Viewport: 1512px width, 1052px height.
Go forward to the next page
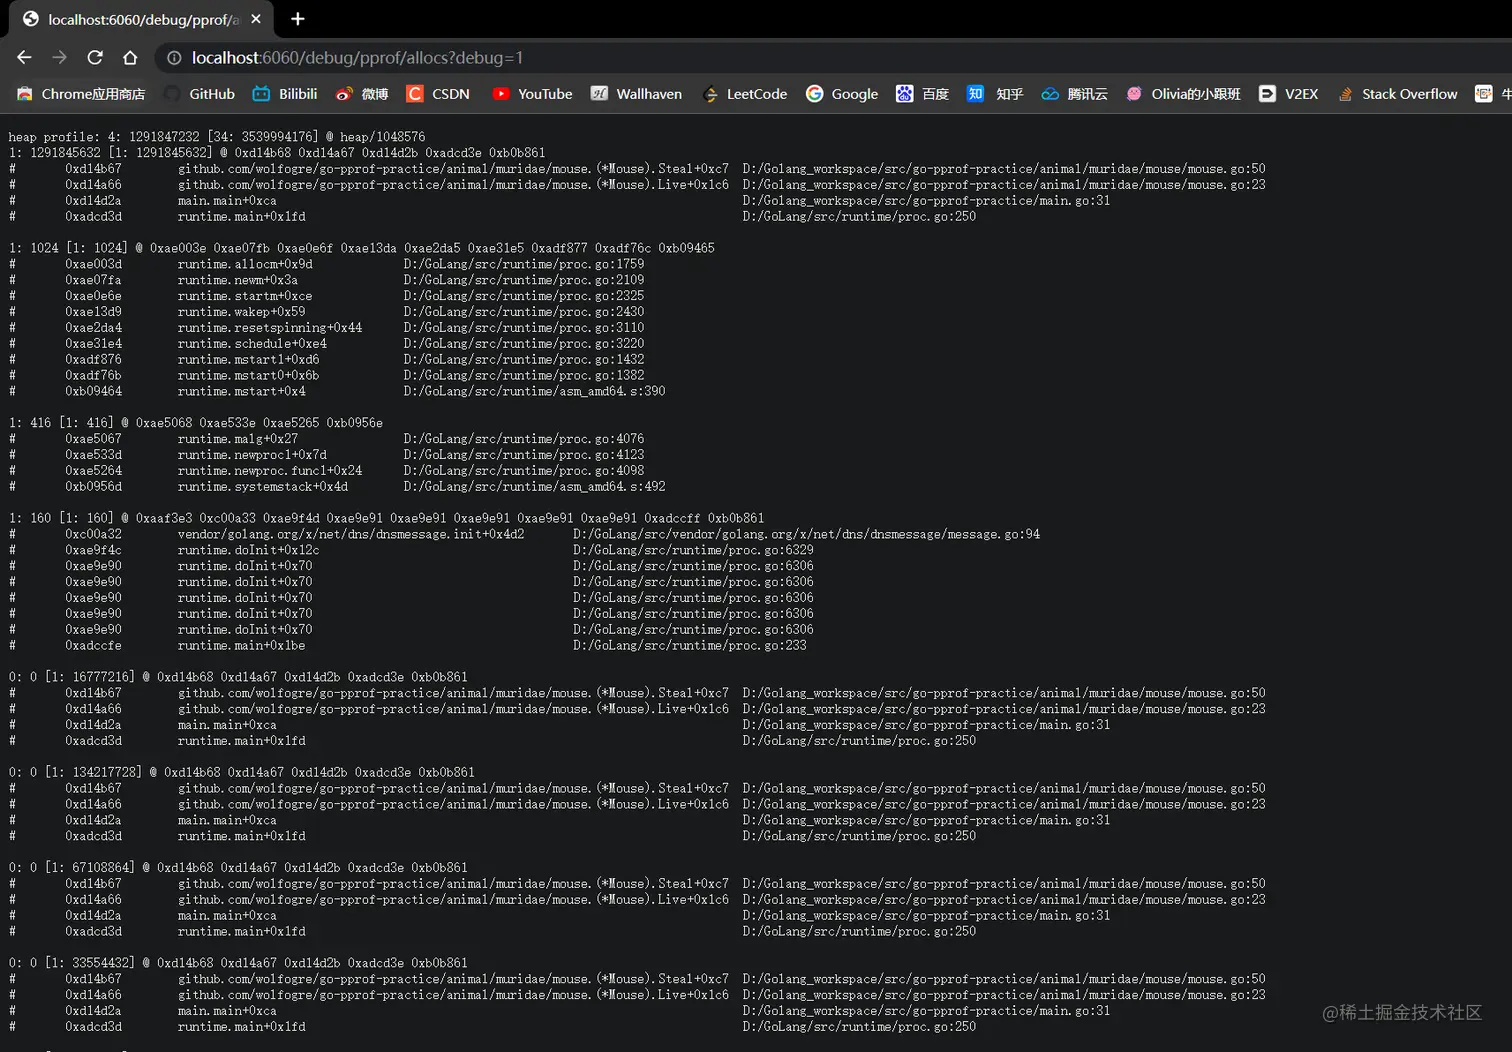[59, 58]
